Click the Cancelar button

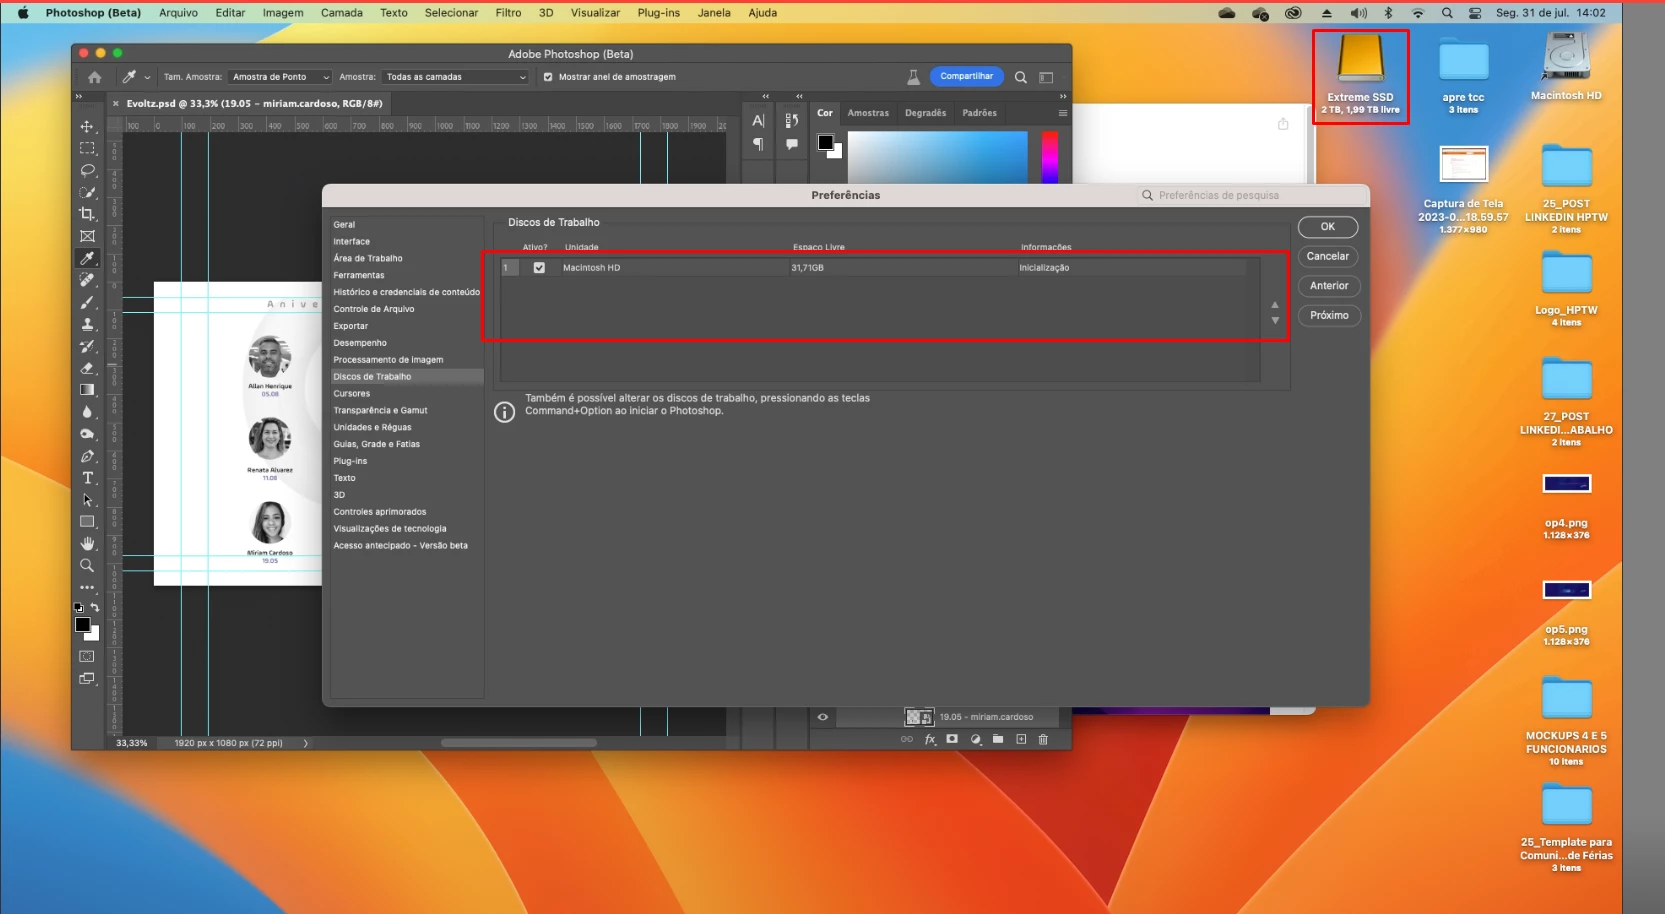[1328, 256]
